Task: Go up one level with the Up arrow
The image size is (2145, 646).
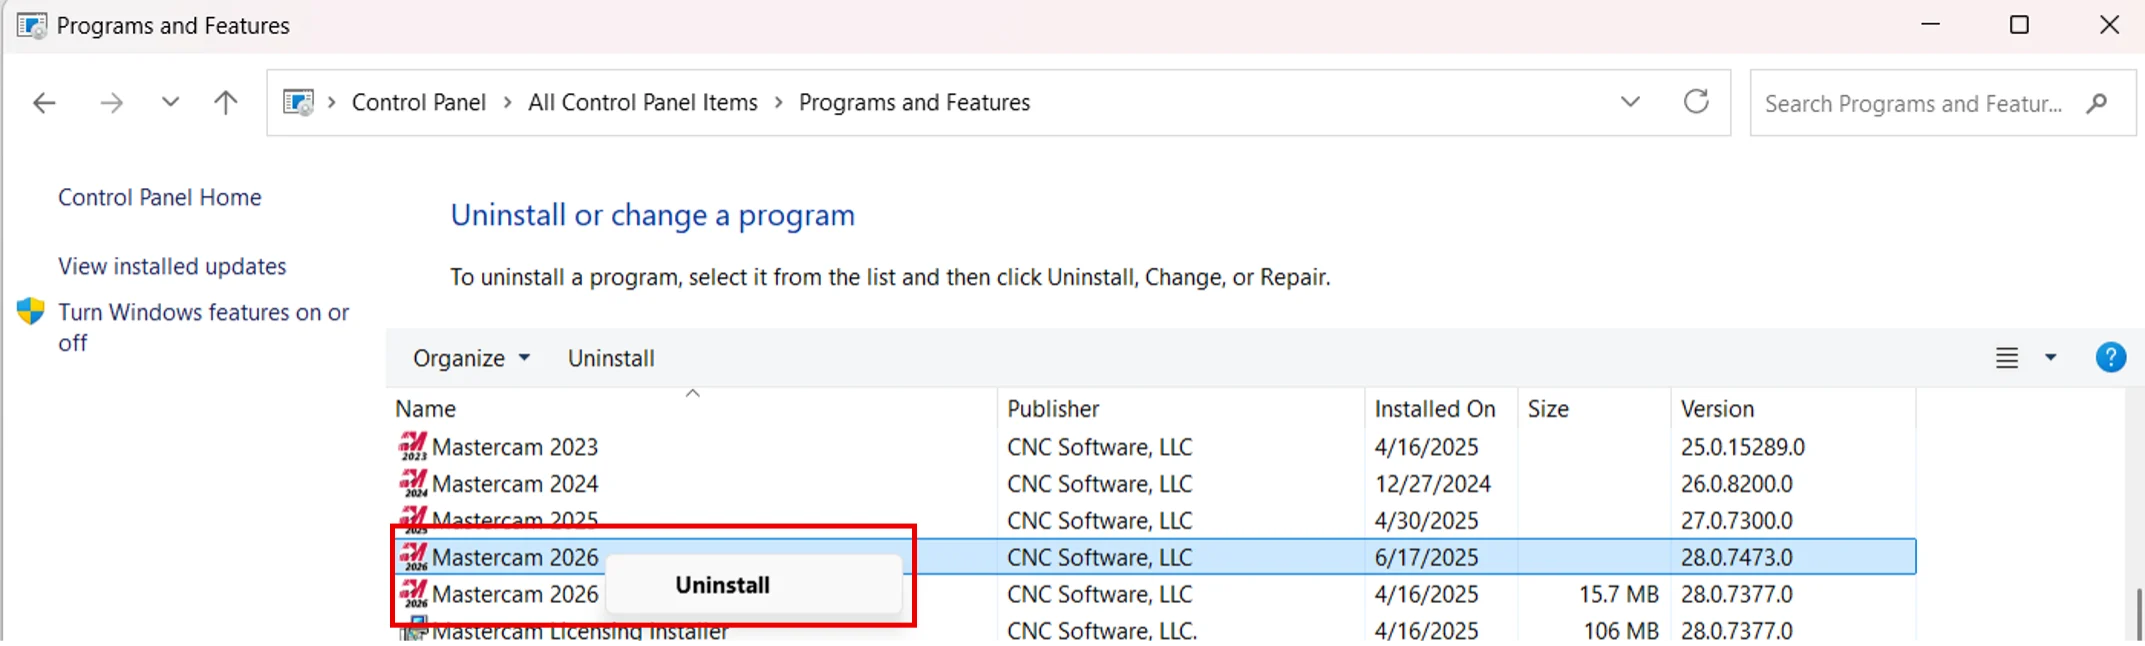Action: click(226, 102)
